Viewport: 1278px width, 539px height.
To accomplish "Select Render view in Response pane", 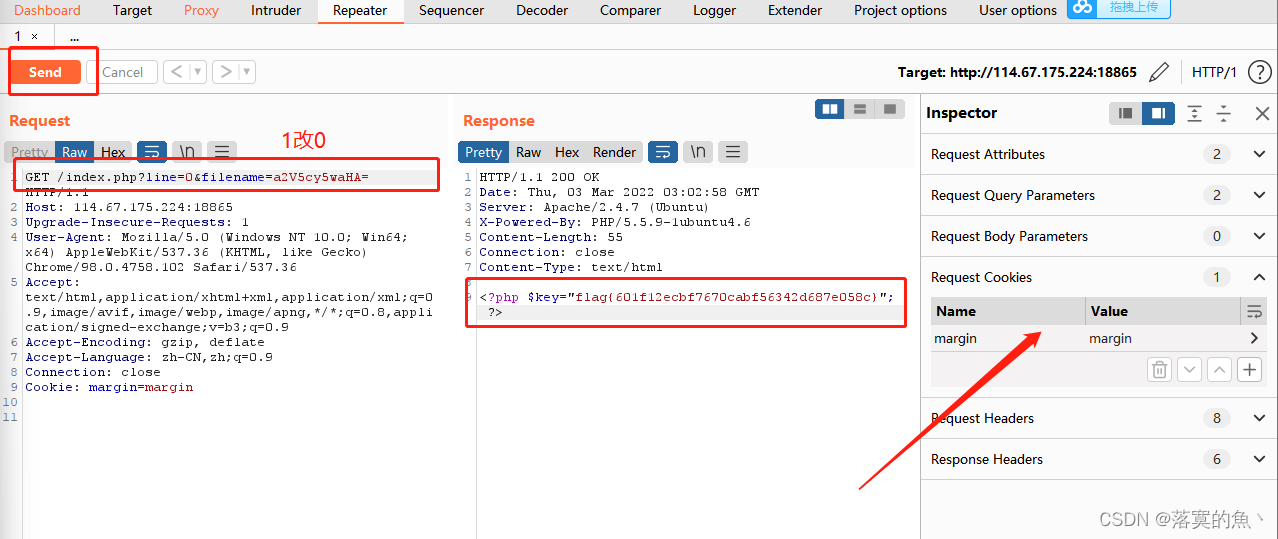I will 614,152.
